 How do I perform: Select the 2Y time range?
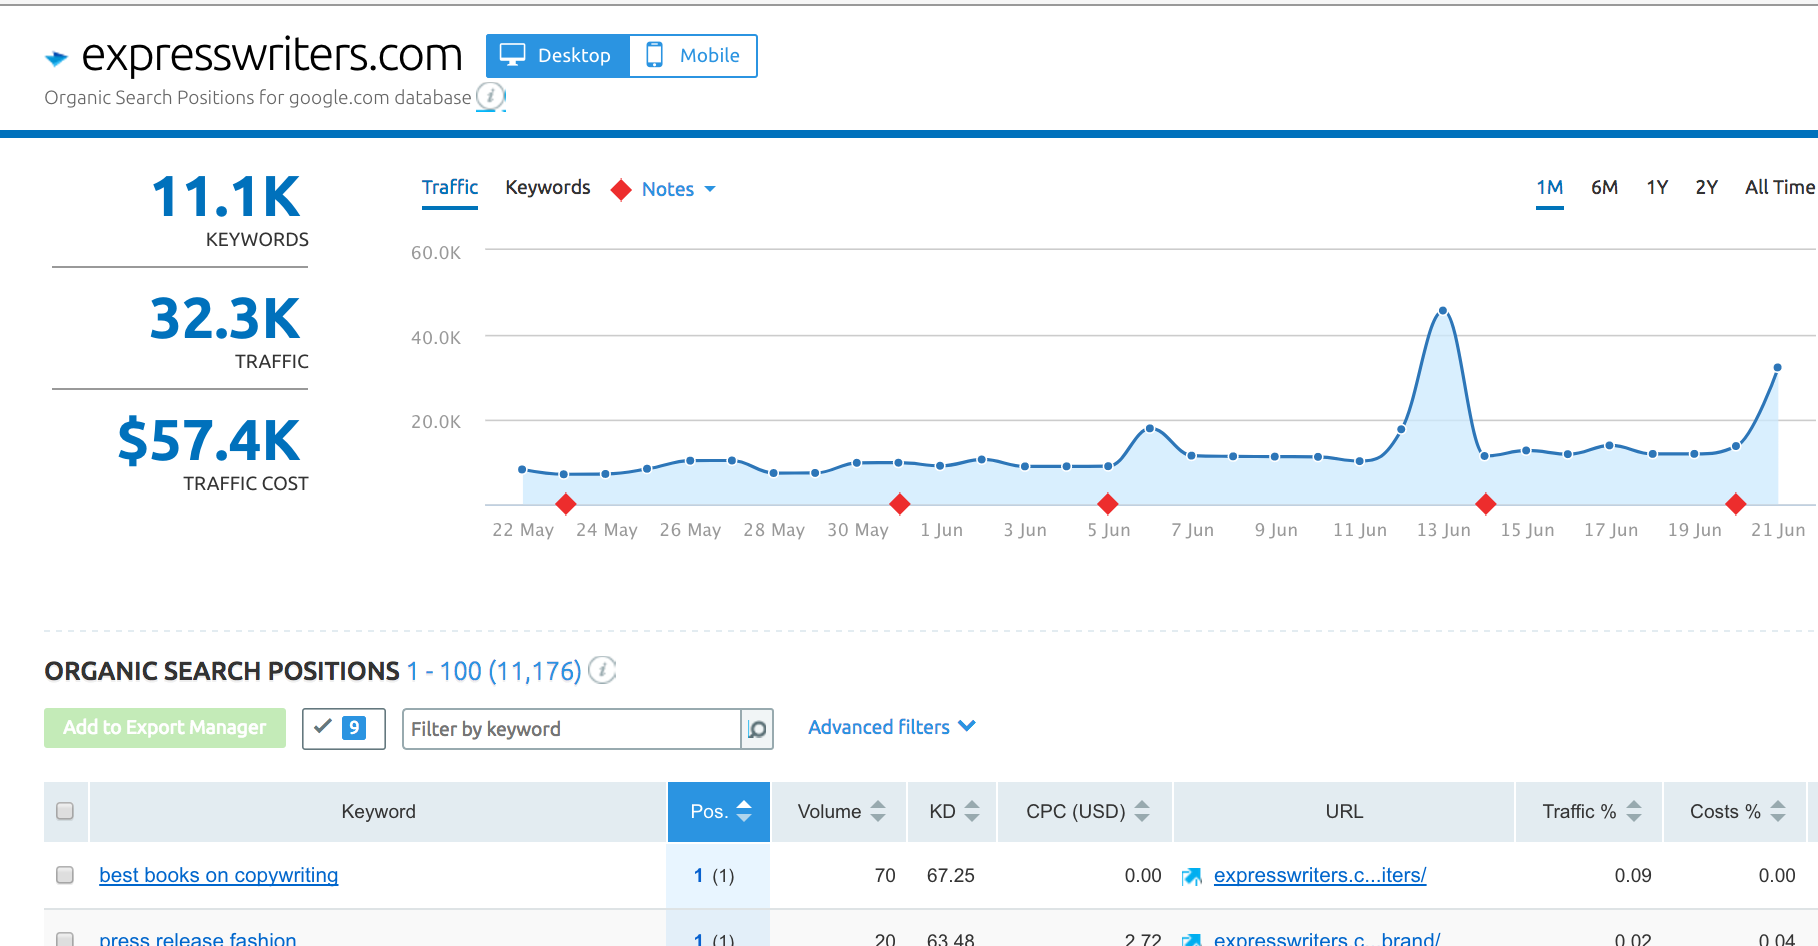click(1706, 188)
